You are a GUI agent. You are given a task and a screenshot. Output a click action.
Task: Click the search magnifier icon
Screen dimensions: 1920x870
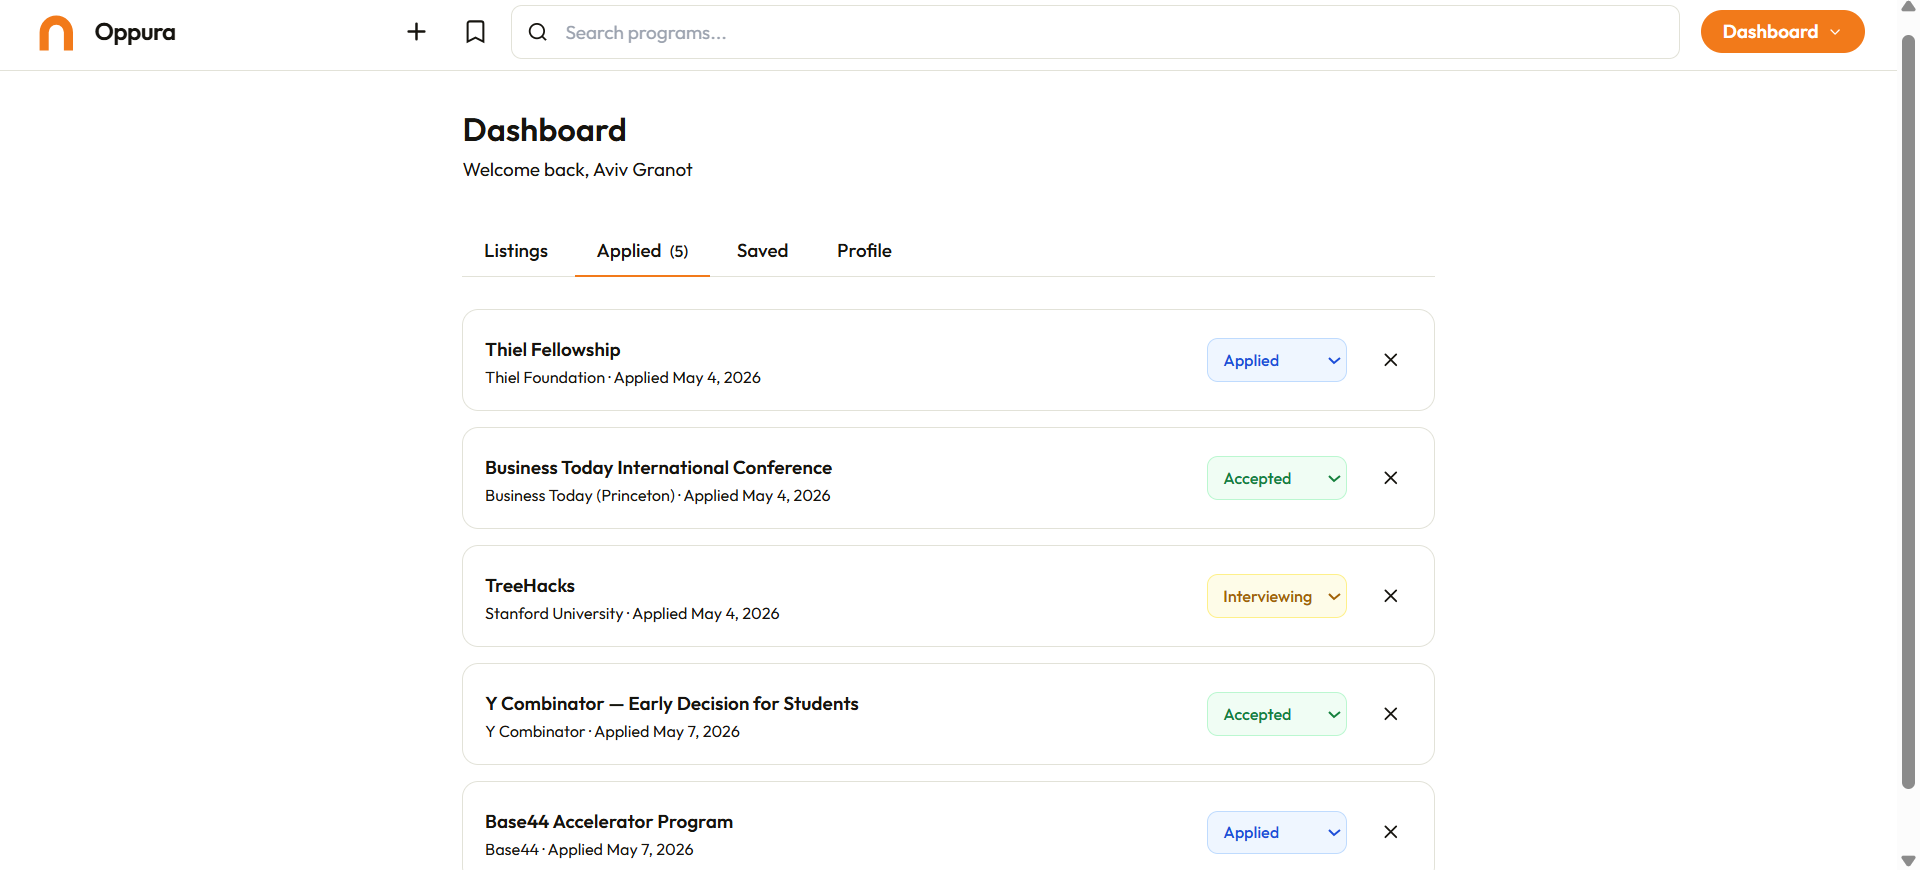click(x=538, y=32)
